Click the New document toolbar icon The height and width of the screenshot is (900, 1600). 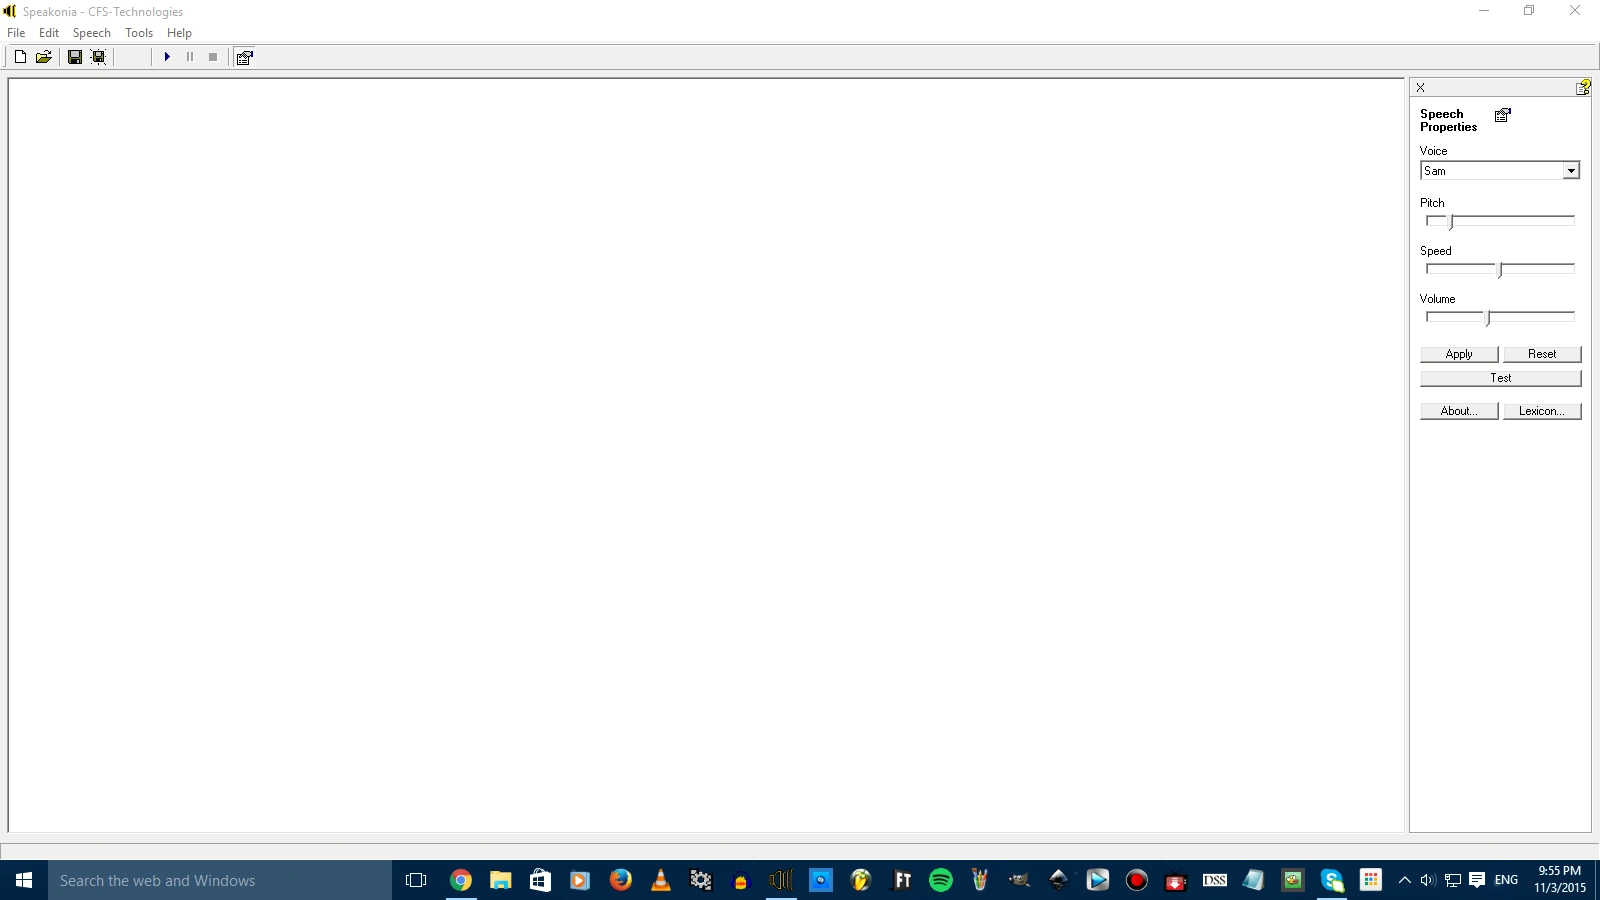tap(20, 57)
